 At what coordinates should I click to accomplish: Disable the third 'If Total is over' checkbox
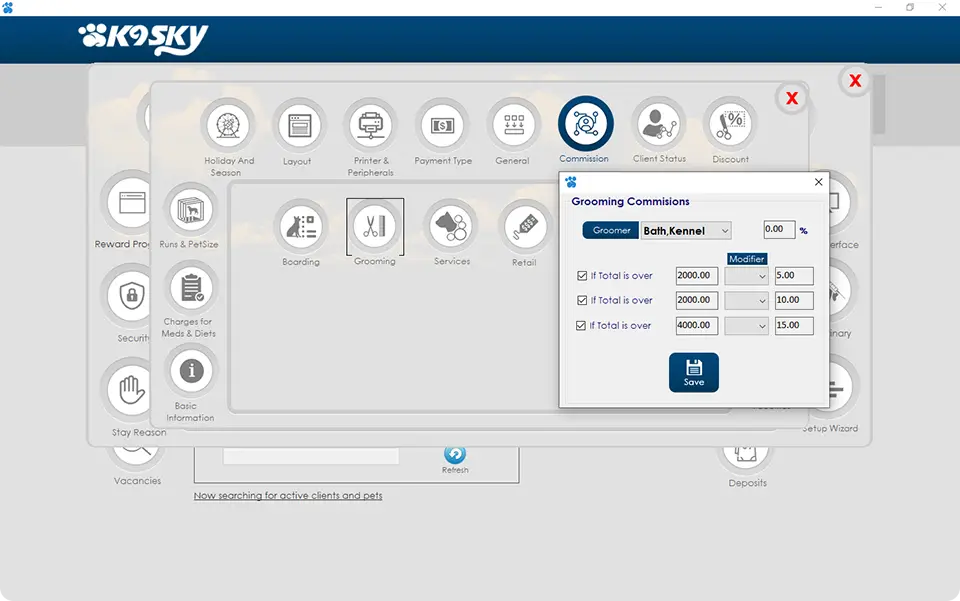[x=583, y=326]
